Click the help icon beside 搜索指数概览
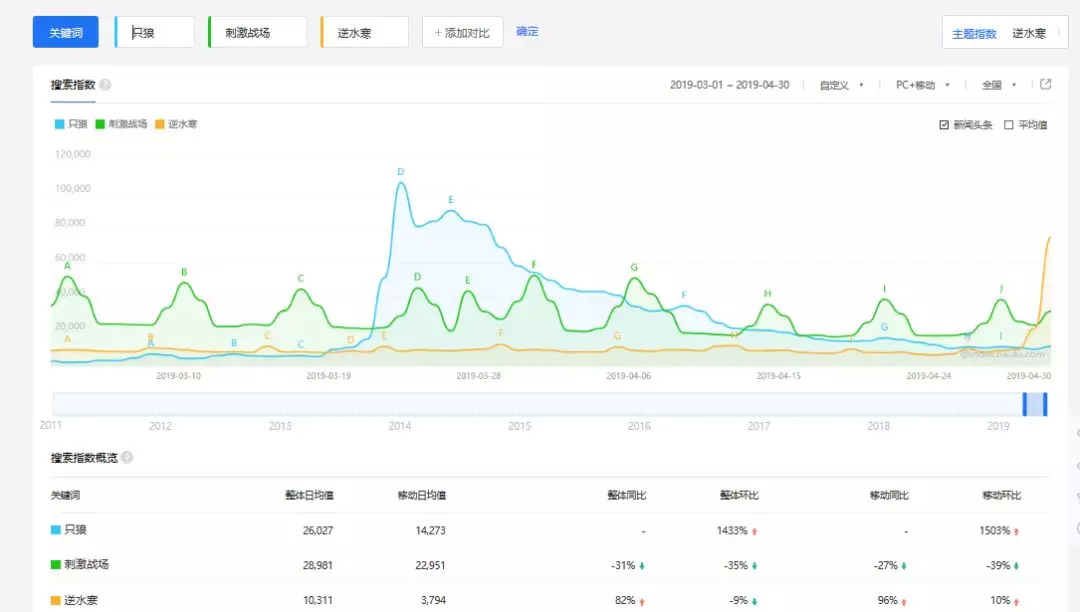 [127, 458]
